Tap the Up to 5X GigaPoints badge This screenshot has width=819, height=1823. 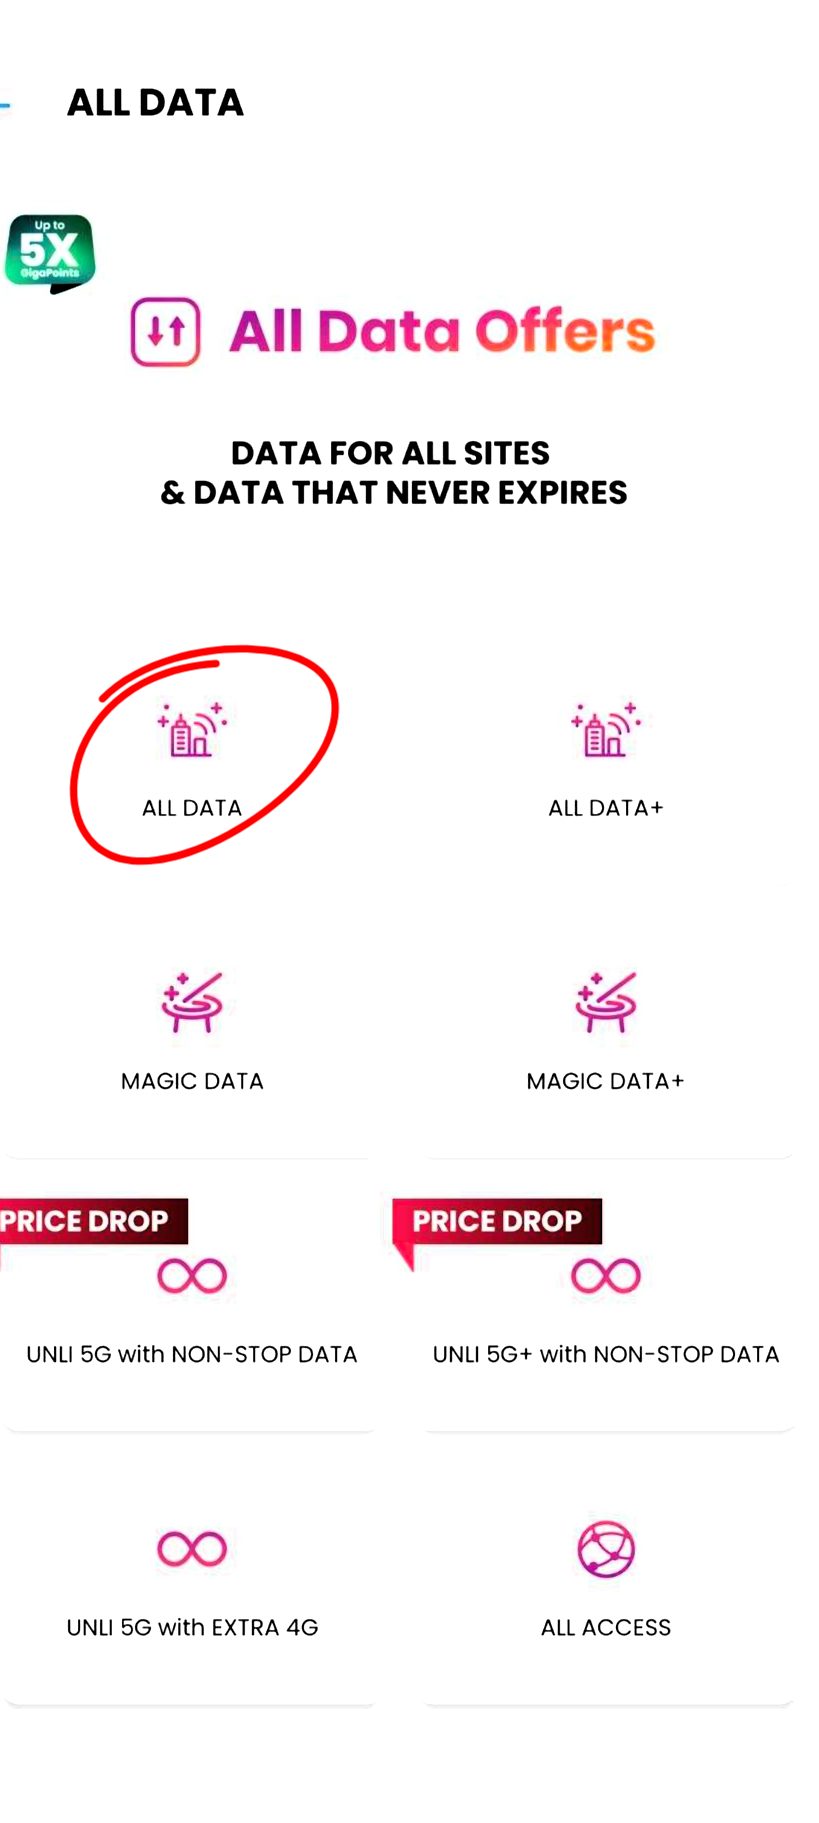click(50, 251)
